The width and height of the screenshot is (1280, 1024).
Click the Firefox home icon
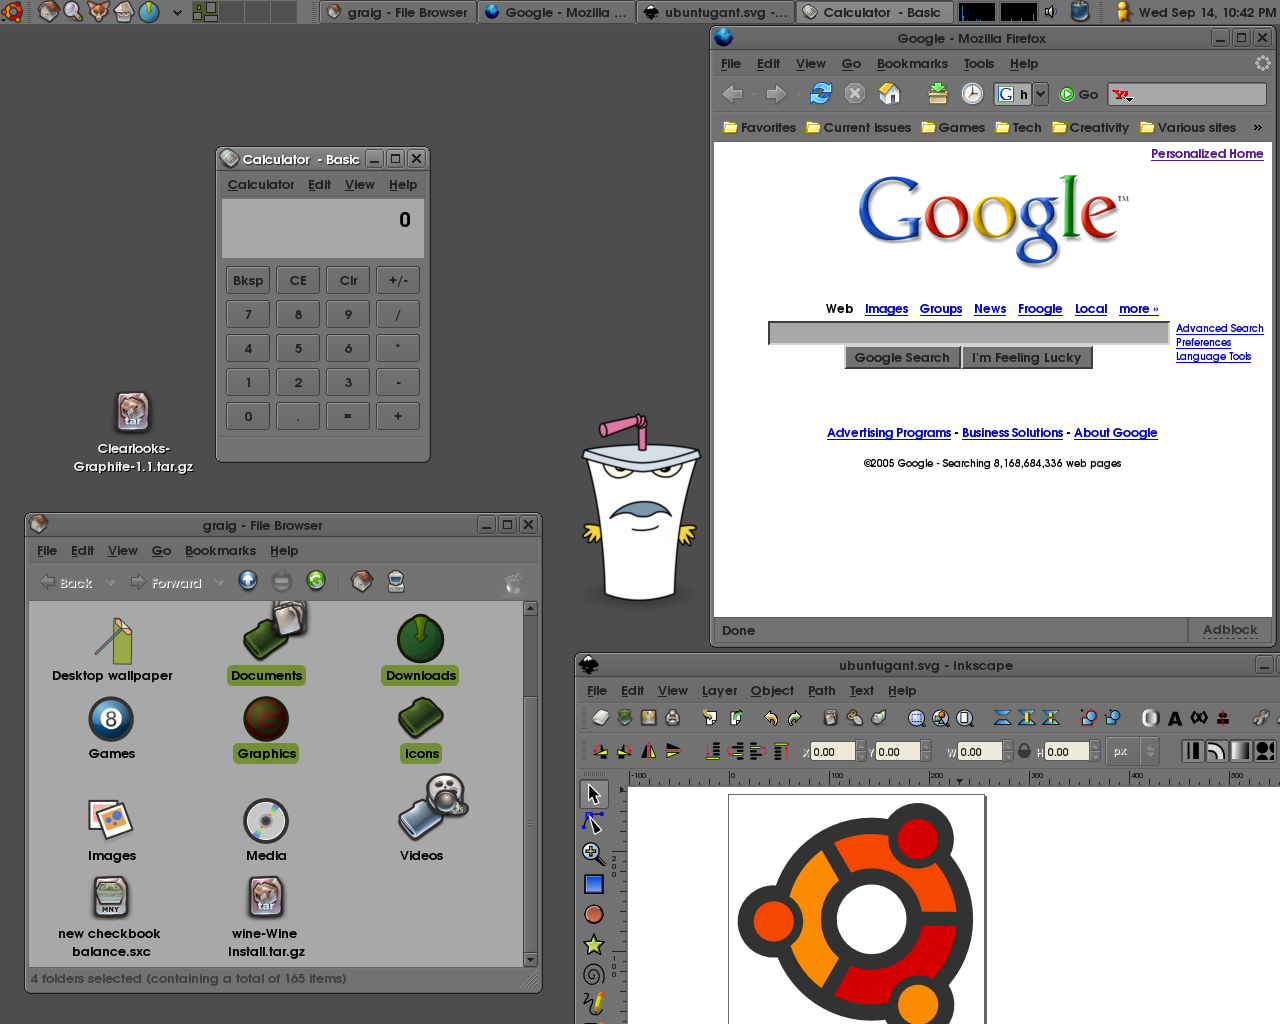(889, 93)
